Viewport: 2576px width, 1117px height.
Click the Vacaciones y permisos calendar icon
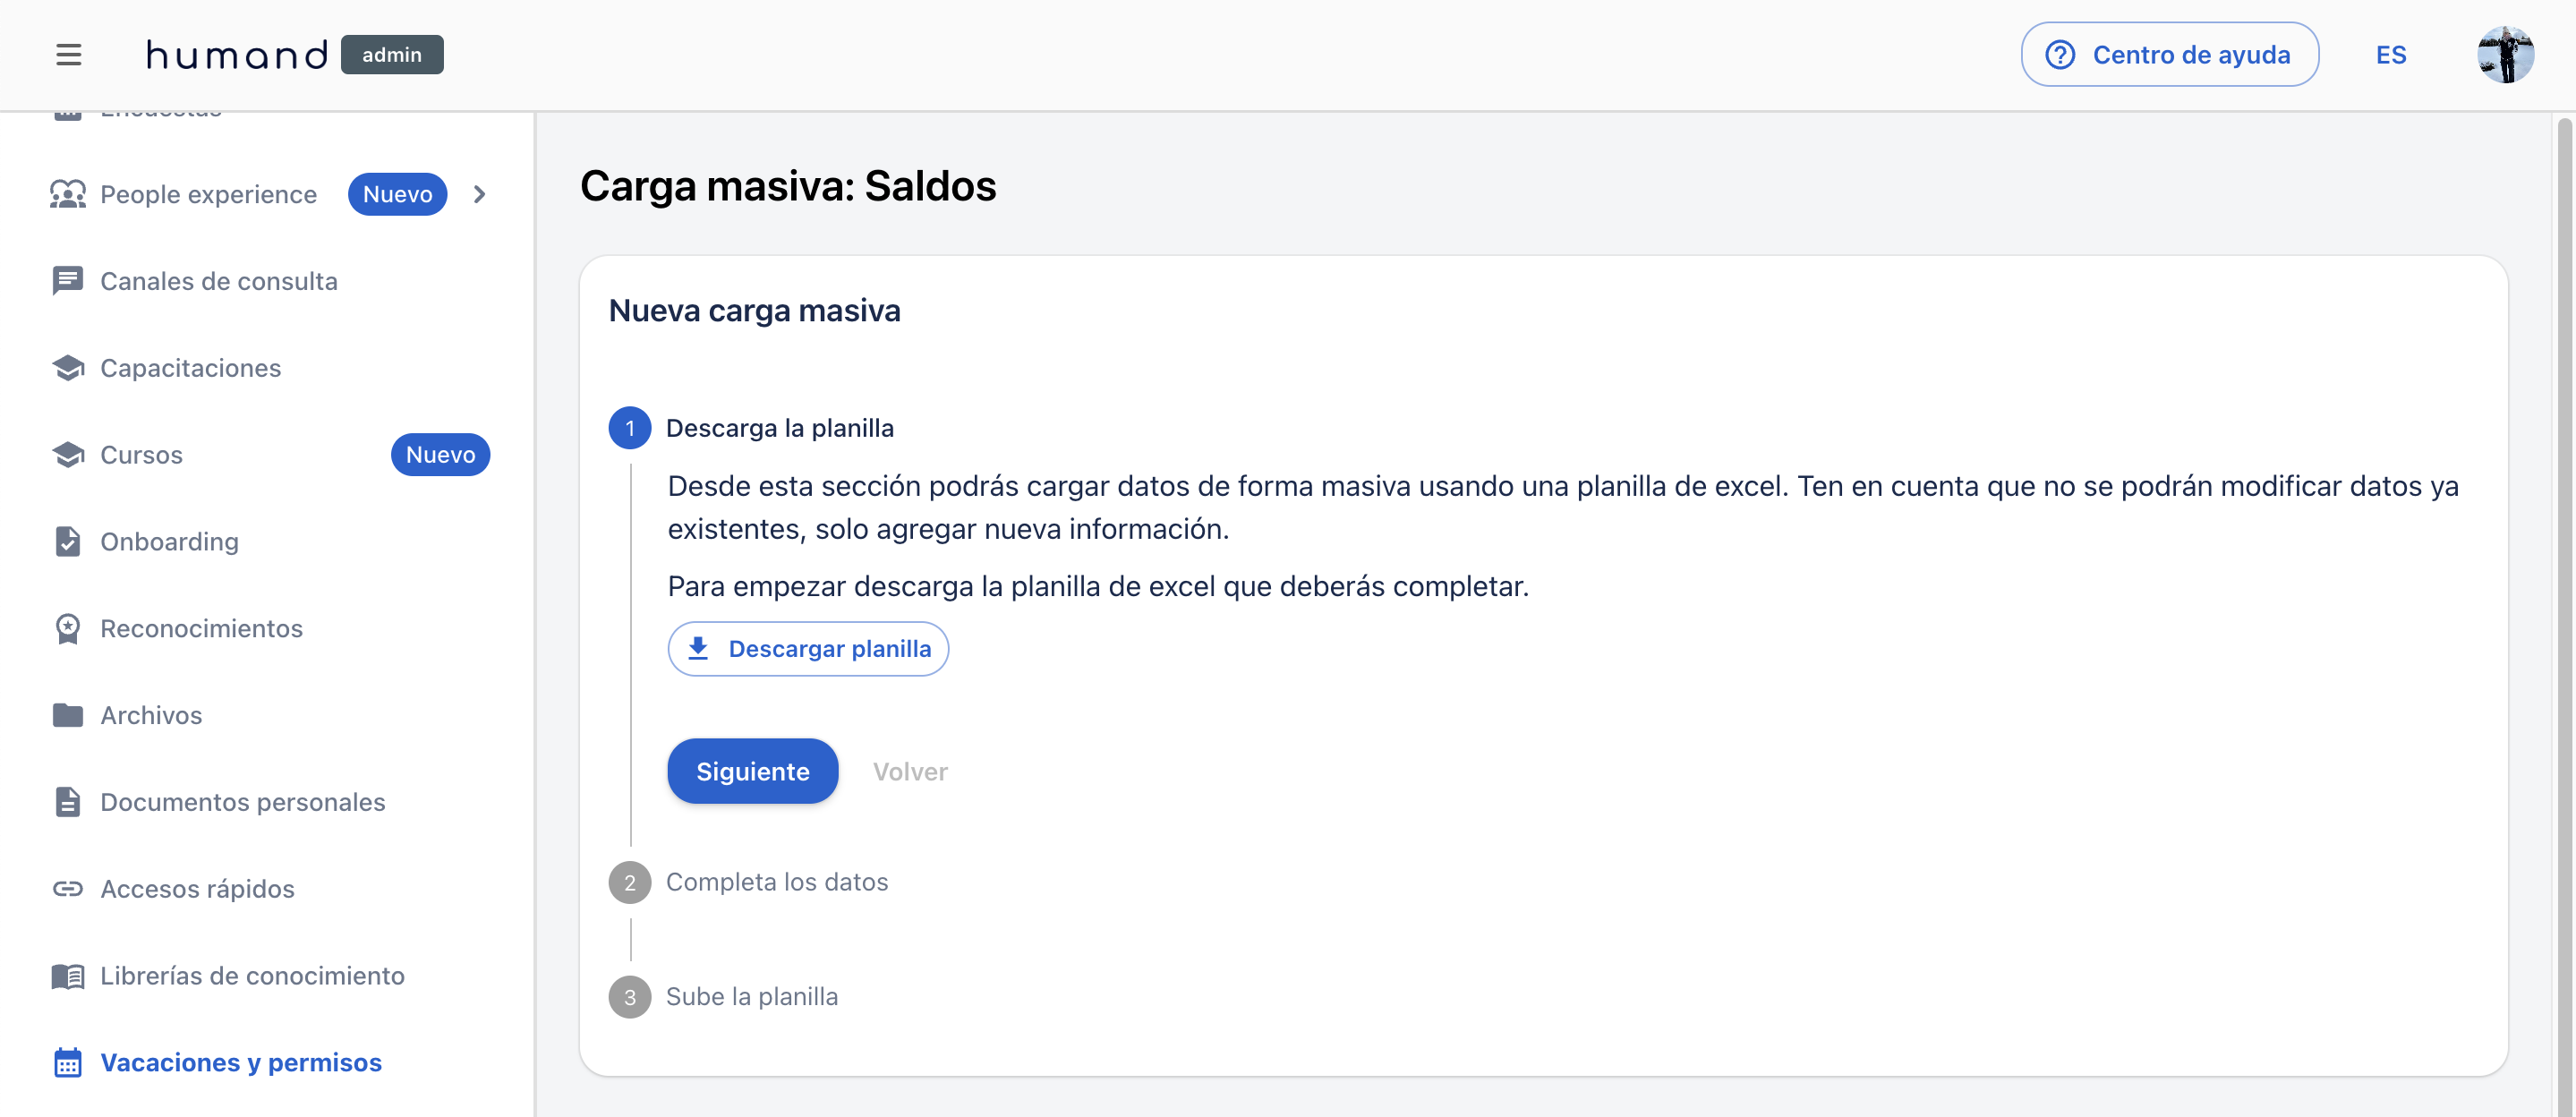click(67, 1062)
